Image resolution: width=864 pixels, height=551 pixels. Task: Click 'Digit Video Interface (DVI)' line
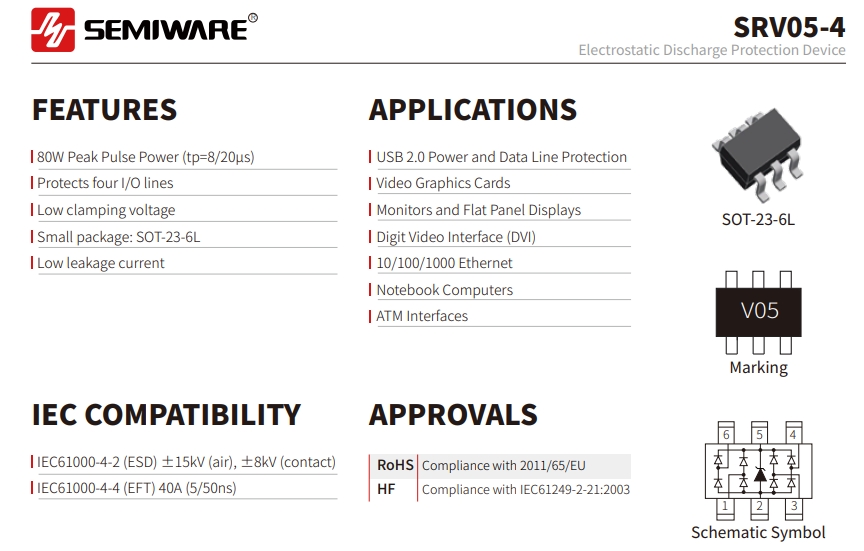point(456,237)
